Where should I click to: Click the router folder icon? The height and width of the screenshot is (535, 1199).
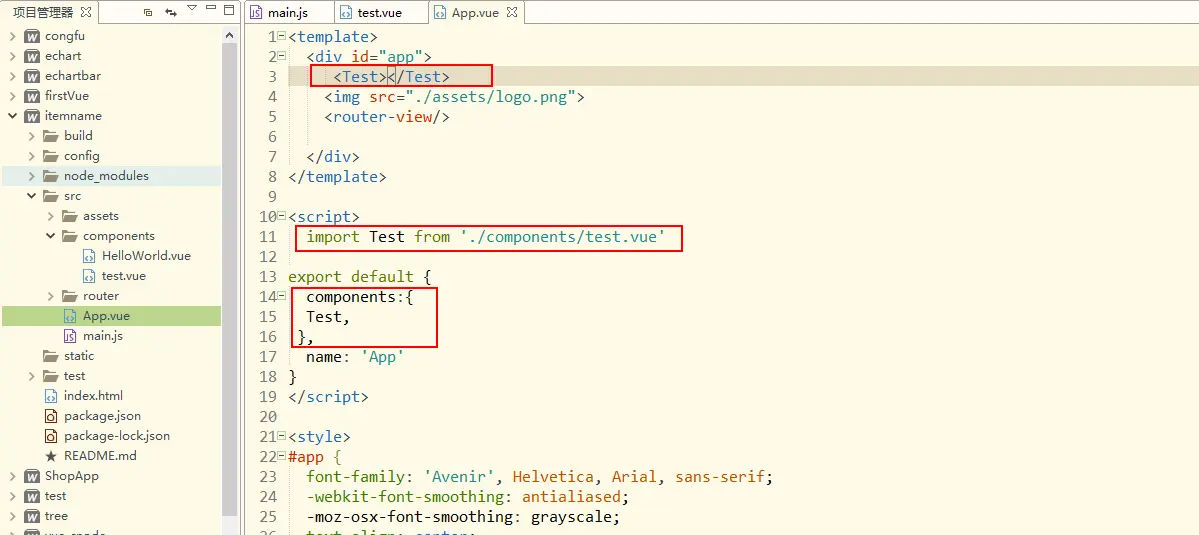70,296
